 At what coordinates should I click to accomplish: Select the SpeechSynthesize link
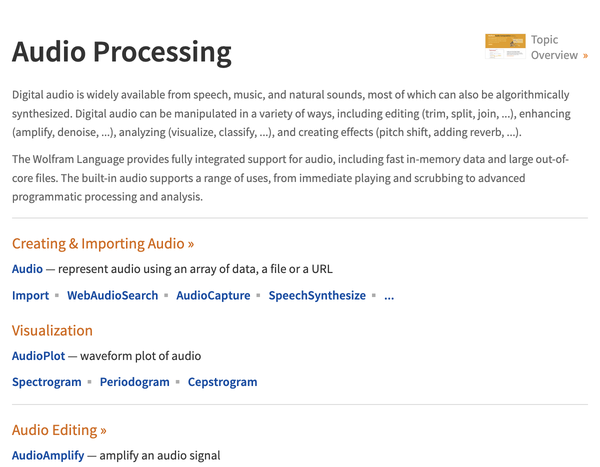coord(317,296)
